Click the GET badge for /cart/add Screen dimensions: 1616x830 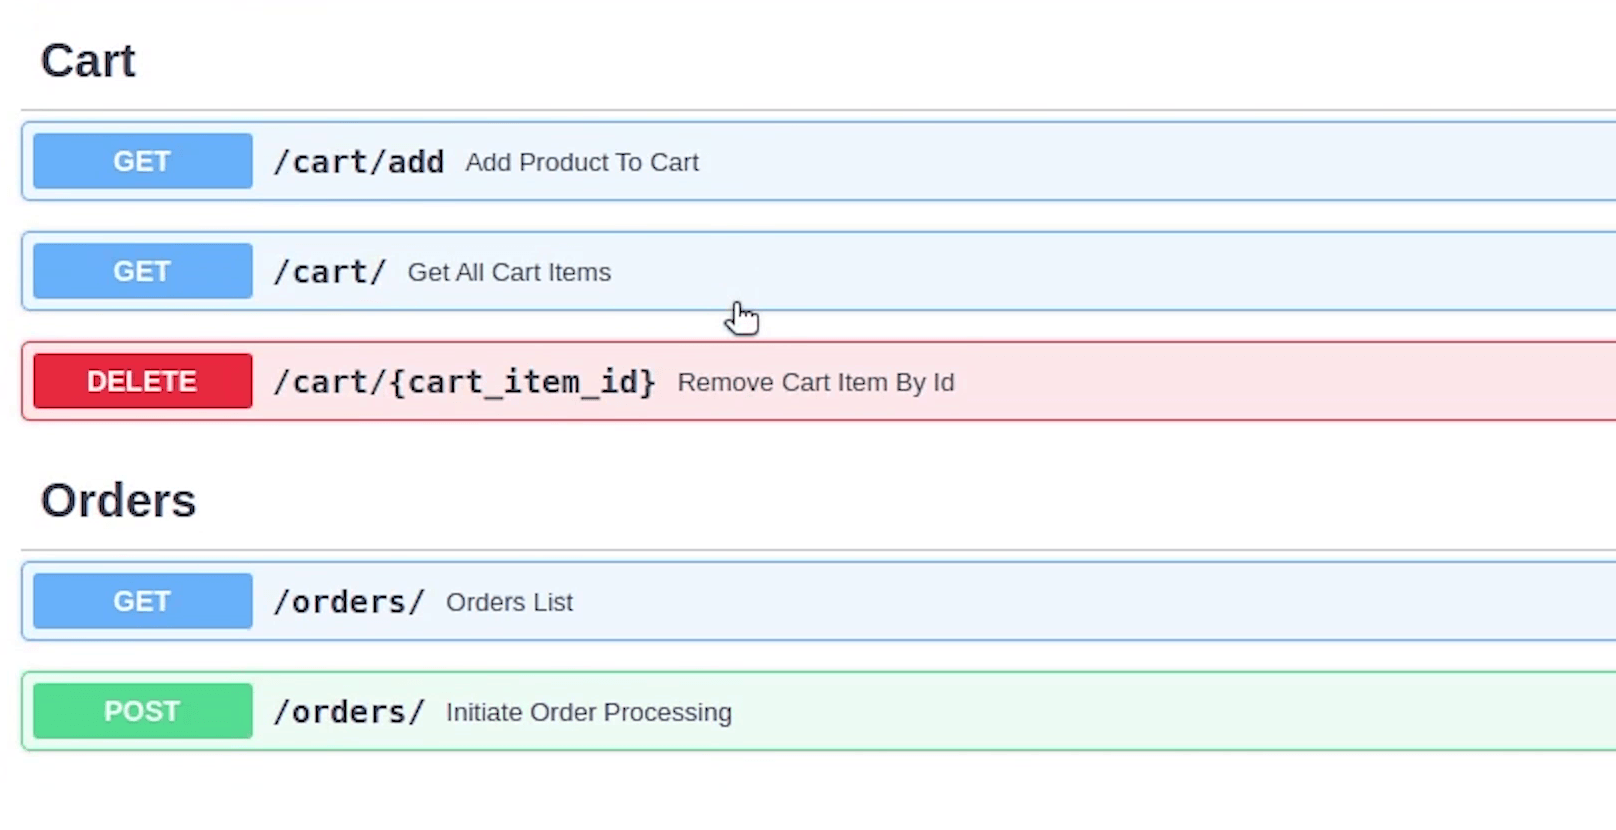point(142,161)
